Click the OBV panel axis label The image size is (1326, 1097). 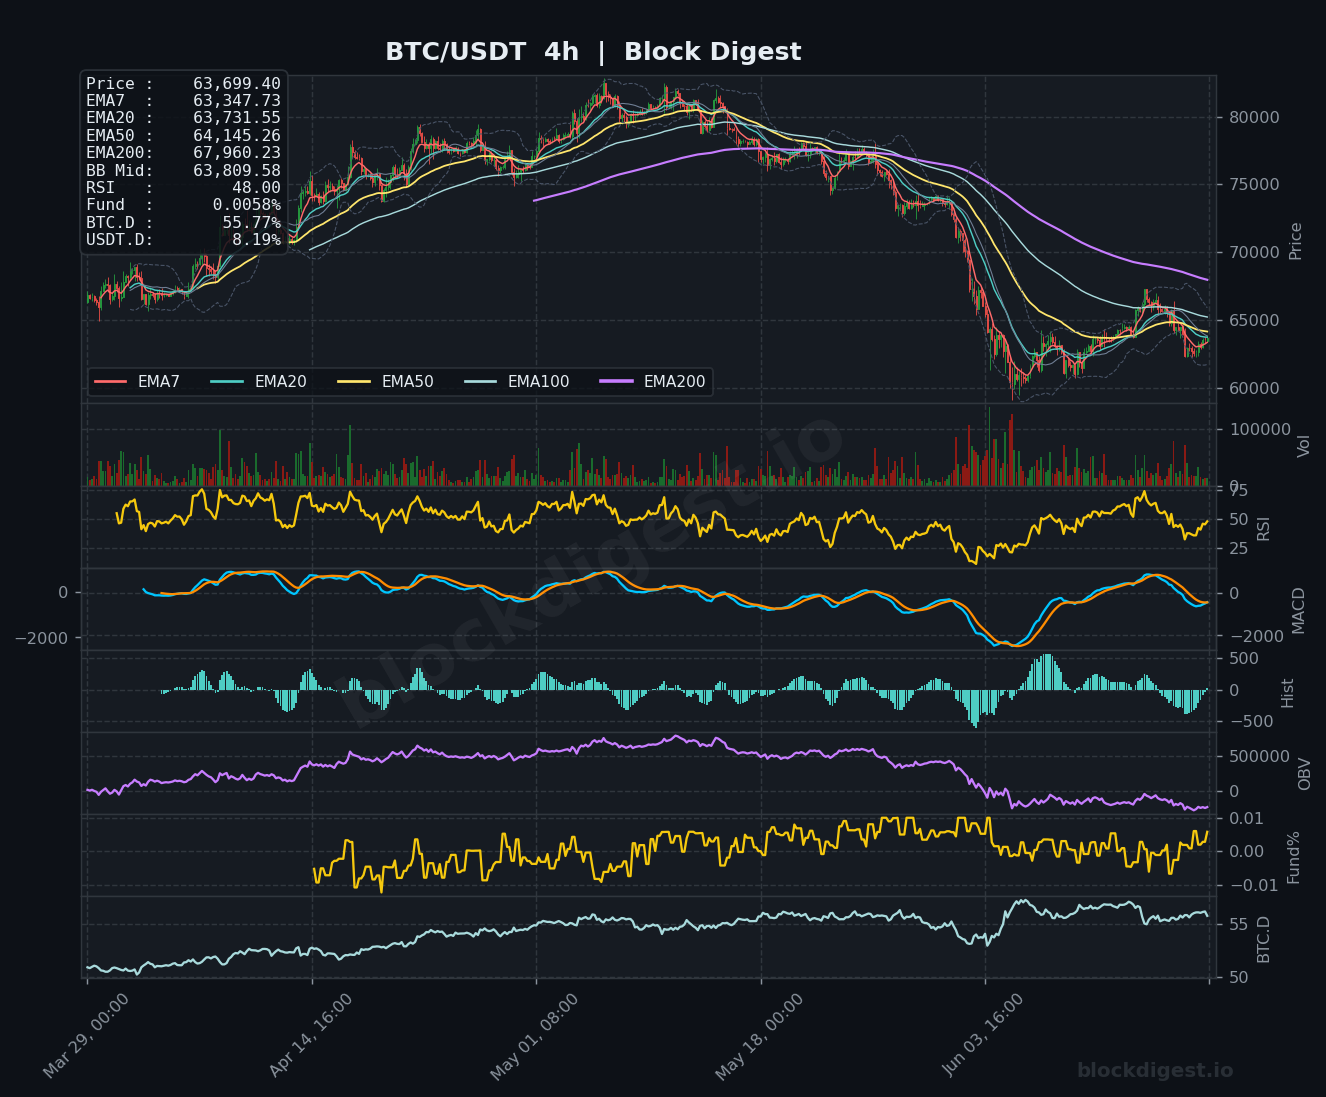point(1304,774)
